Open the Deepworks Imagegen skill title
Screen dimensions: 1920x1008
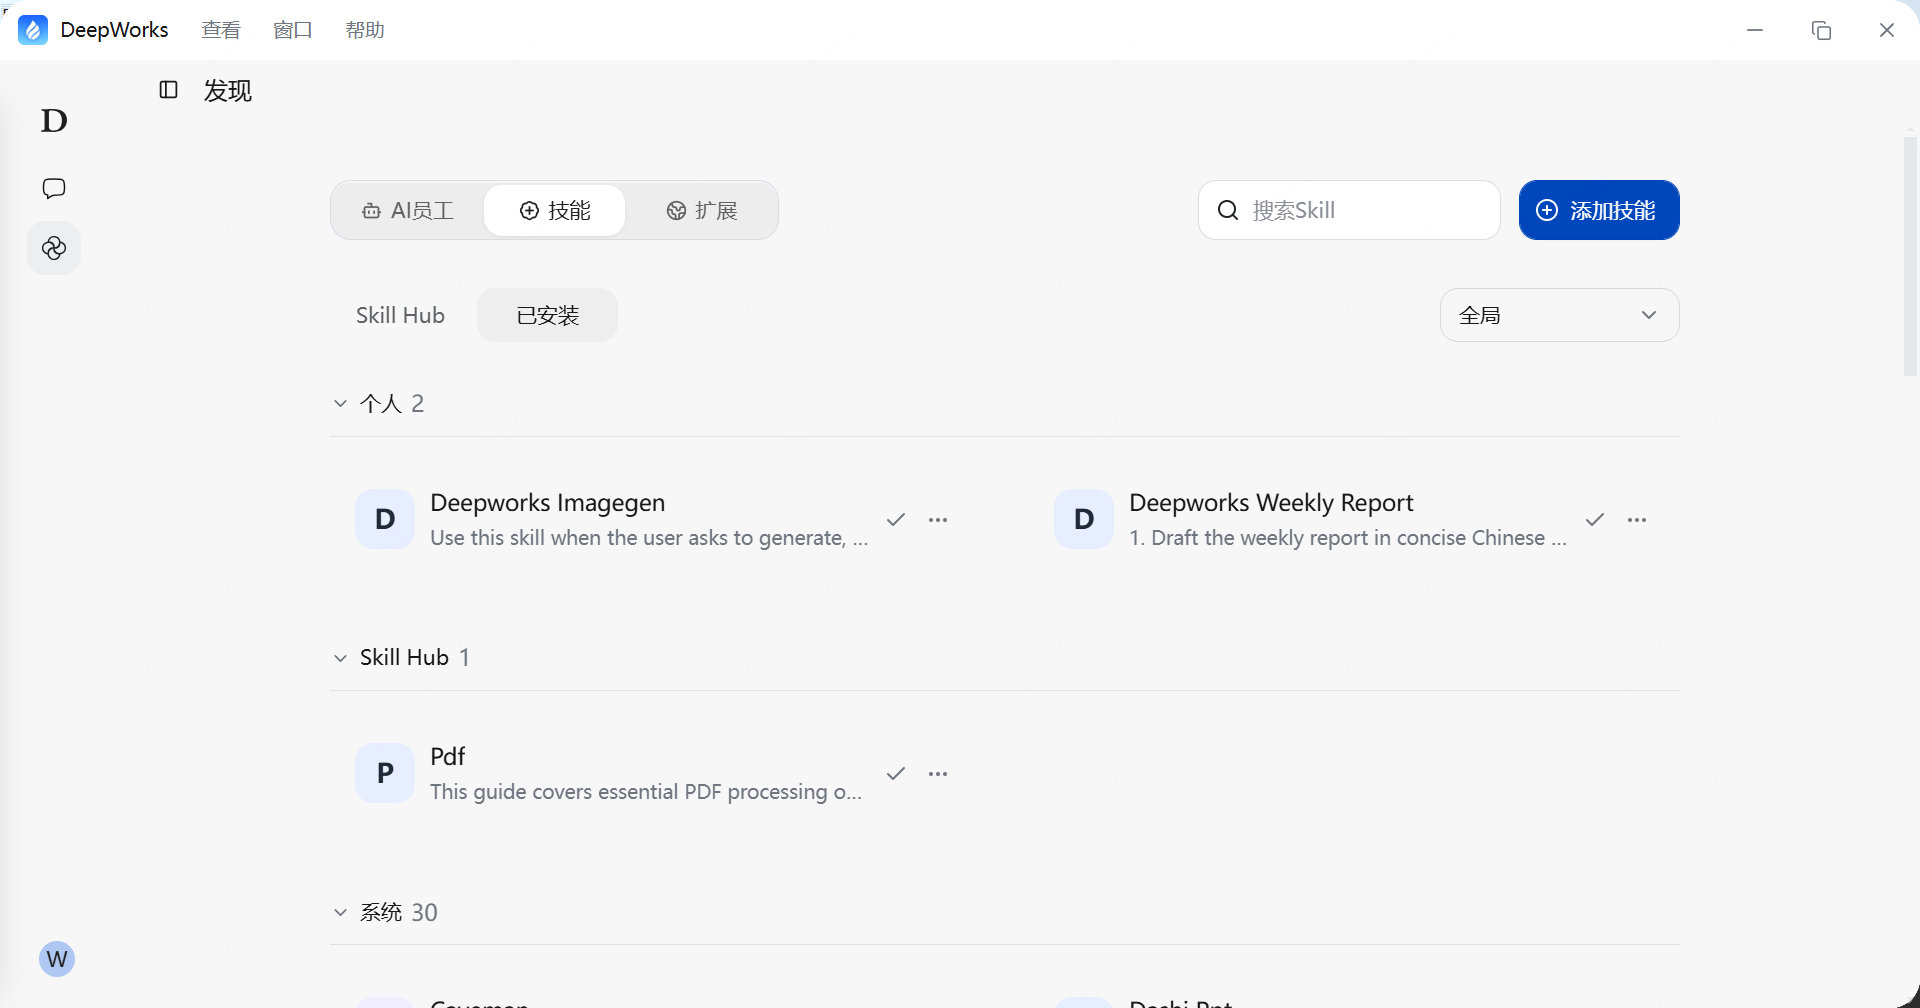548,503
